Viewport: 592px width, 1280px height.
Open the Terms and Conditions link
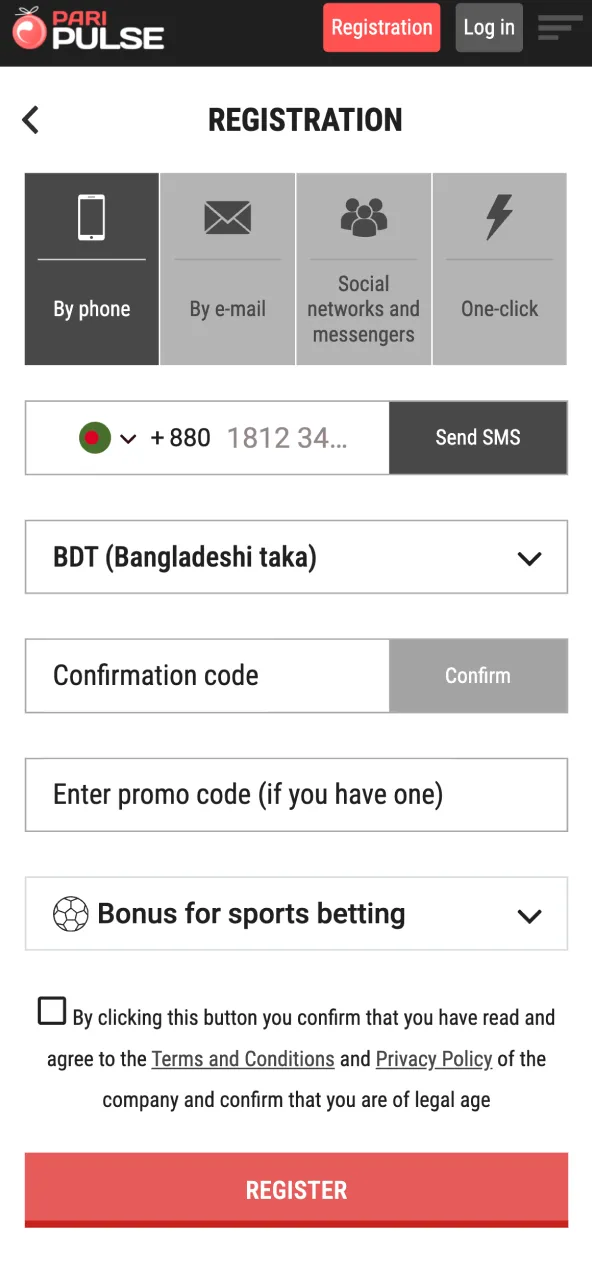click(x=242, y=1058)
